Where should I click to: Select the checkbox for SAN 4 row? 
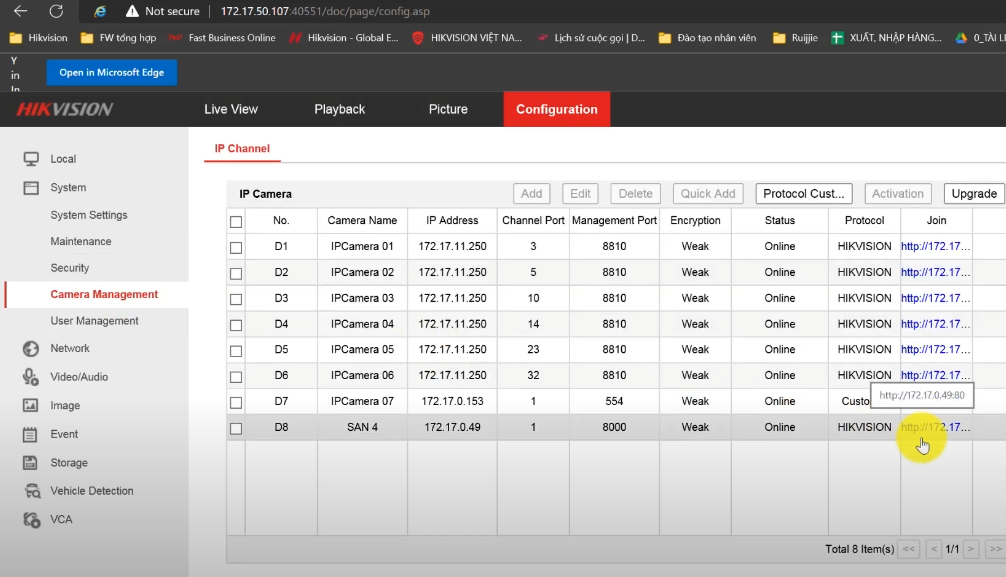[236, 428]
